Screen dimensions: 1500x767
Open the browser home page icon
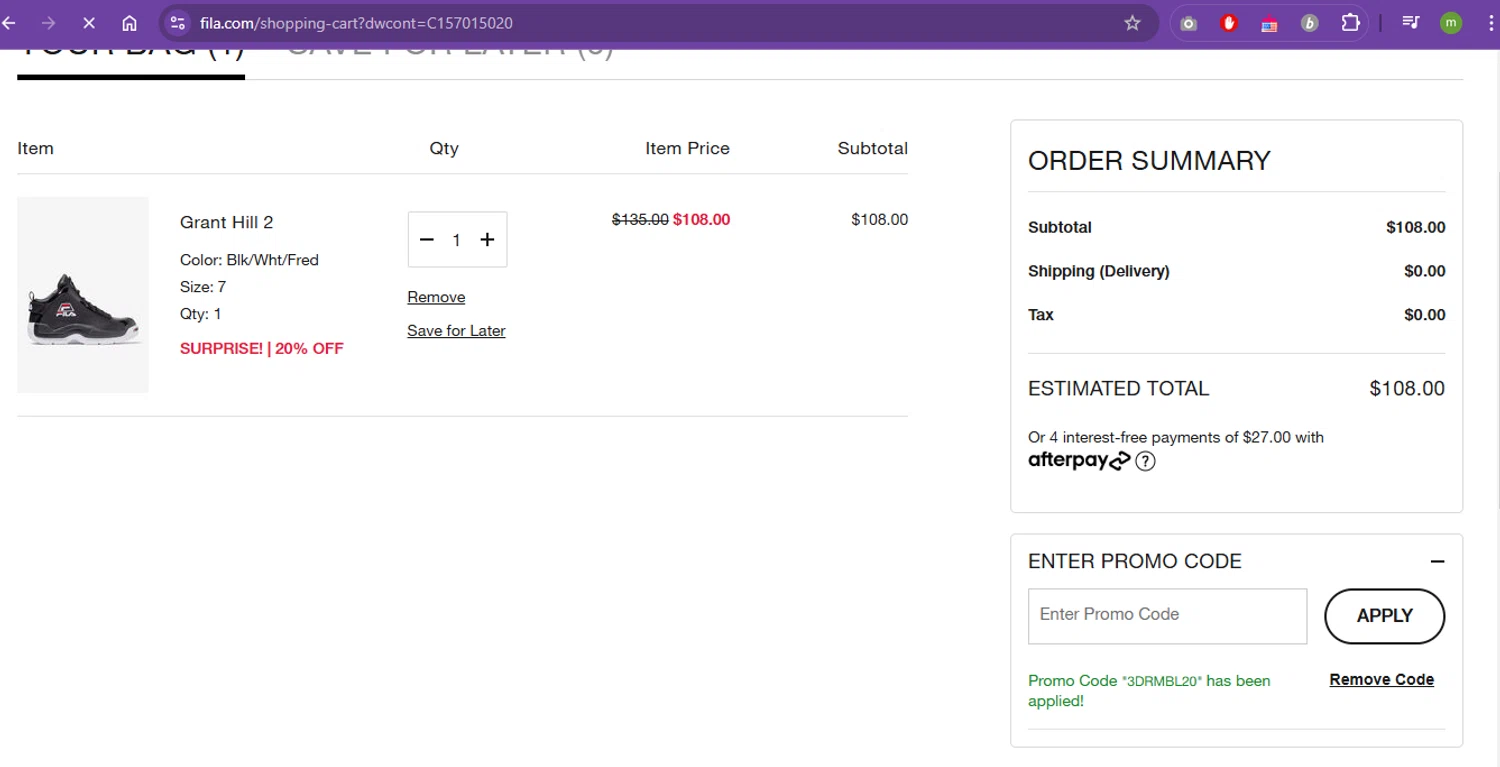pyautogui.click(x=129, y=23)
